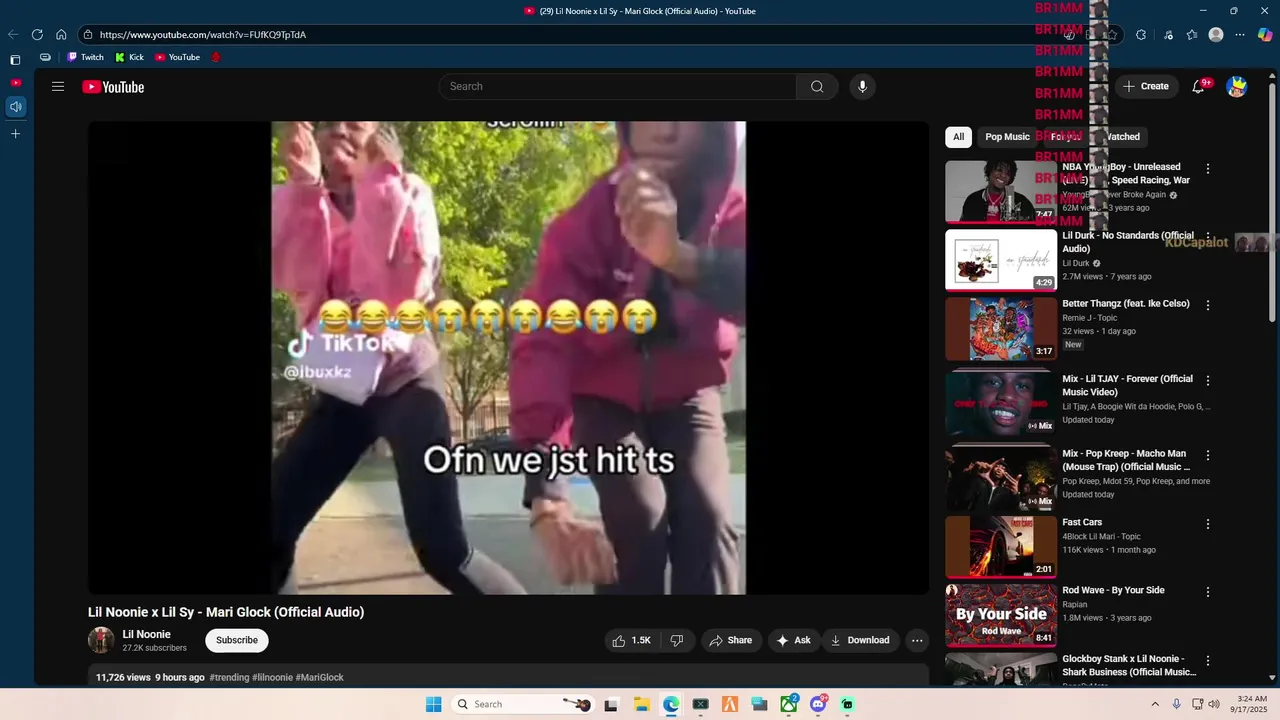The height and width of the screenshot is (720, 1280).
Task: Open browser favorites star list
Action: (1192, 35)
